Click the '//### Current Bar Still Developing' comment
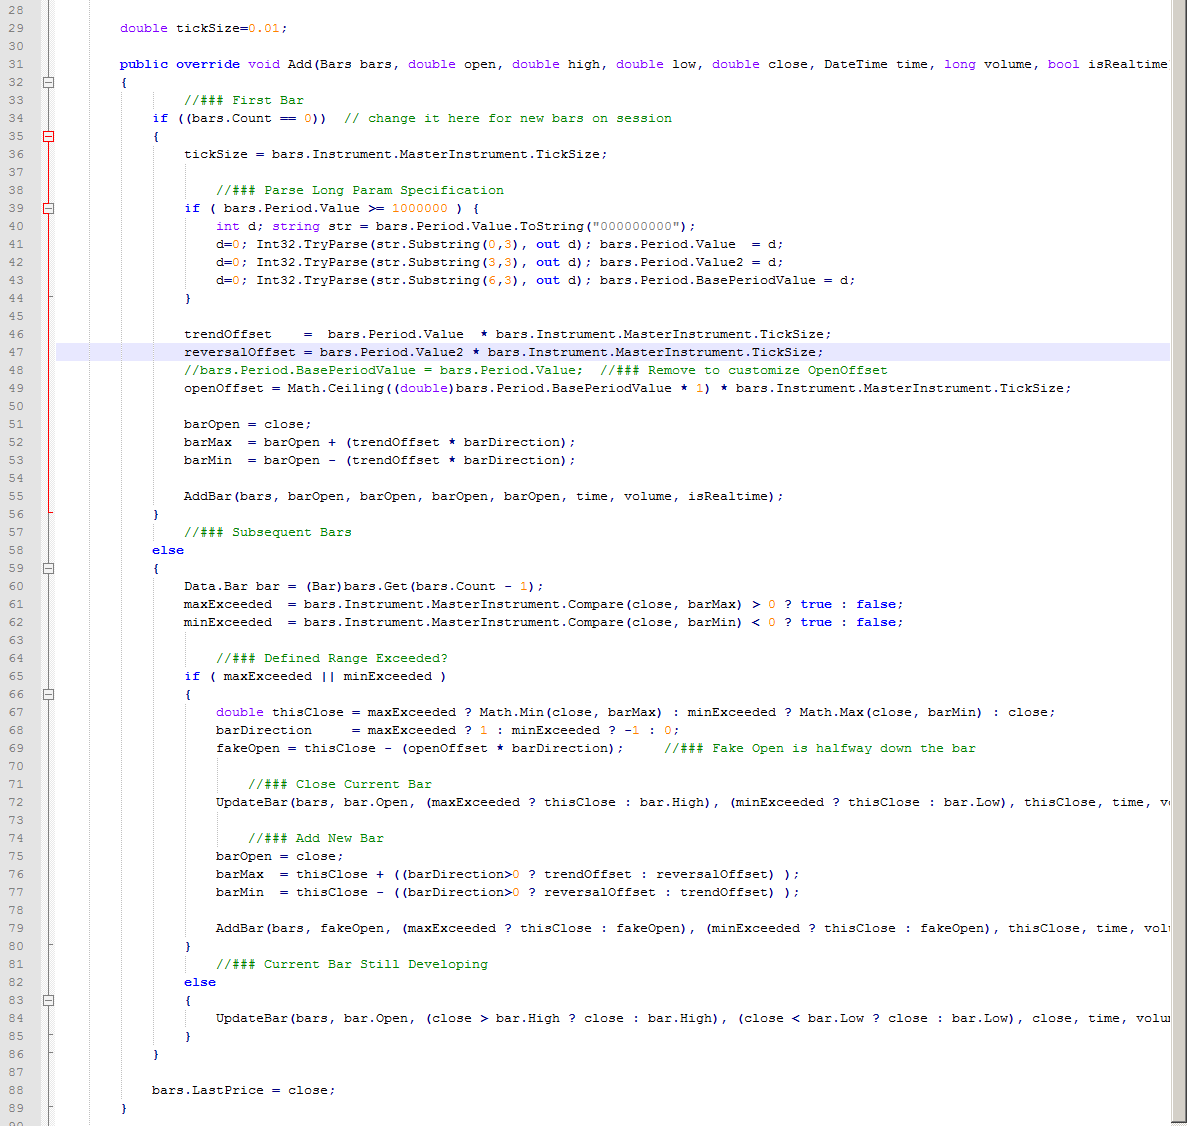 click(352, 965)
